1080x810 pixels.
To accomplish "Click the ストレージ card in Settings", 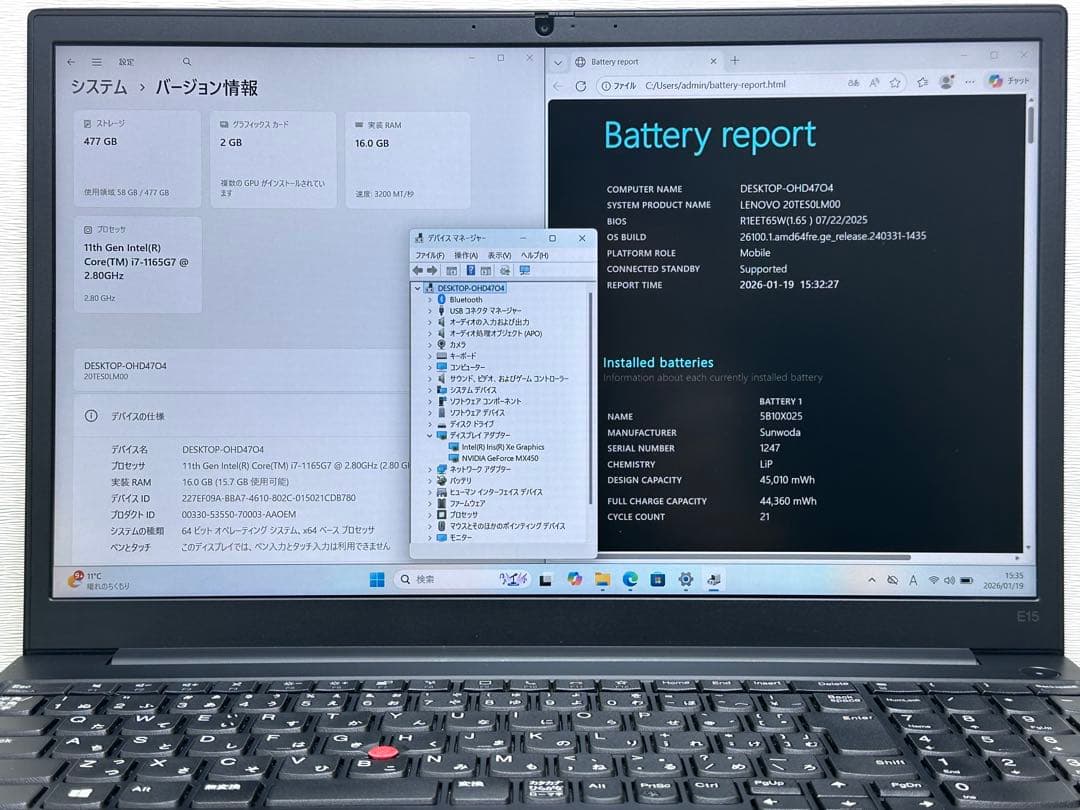I will click(137, 155).
